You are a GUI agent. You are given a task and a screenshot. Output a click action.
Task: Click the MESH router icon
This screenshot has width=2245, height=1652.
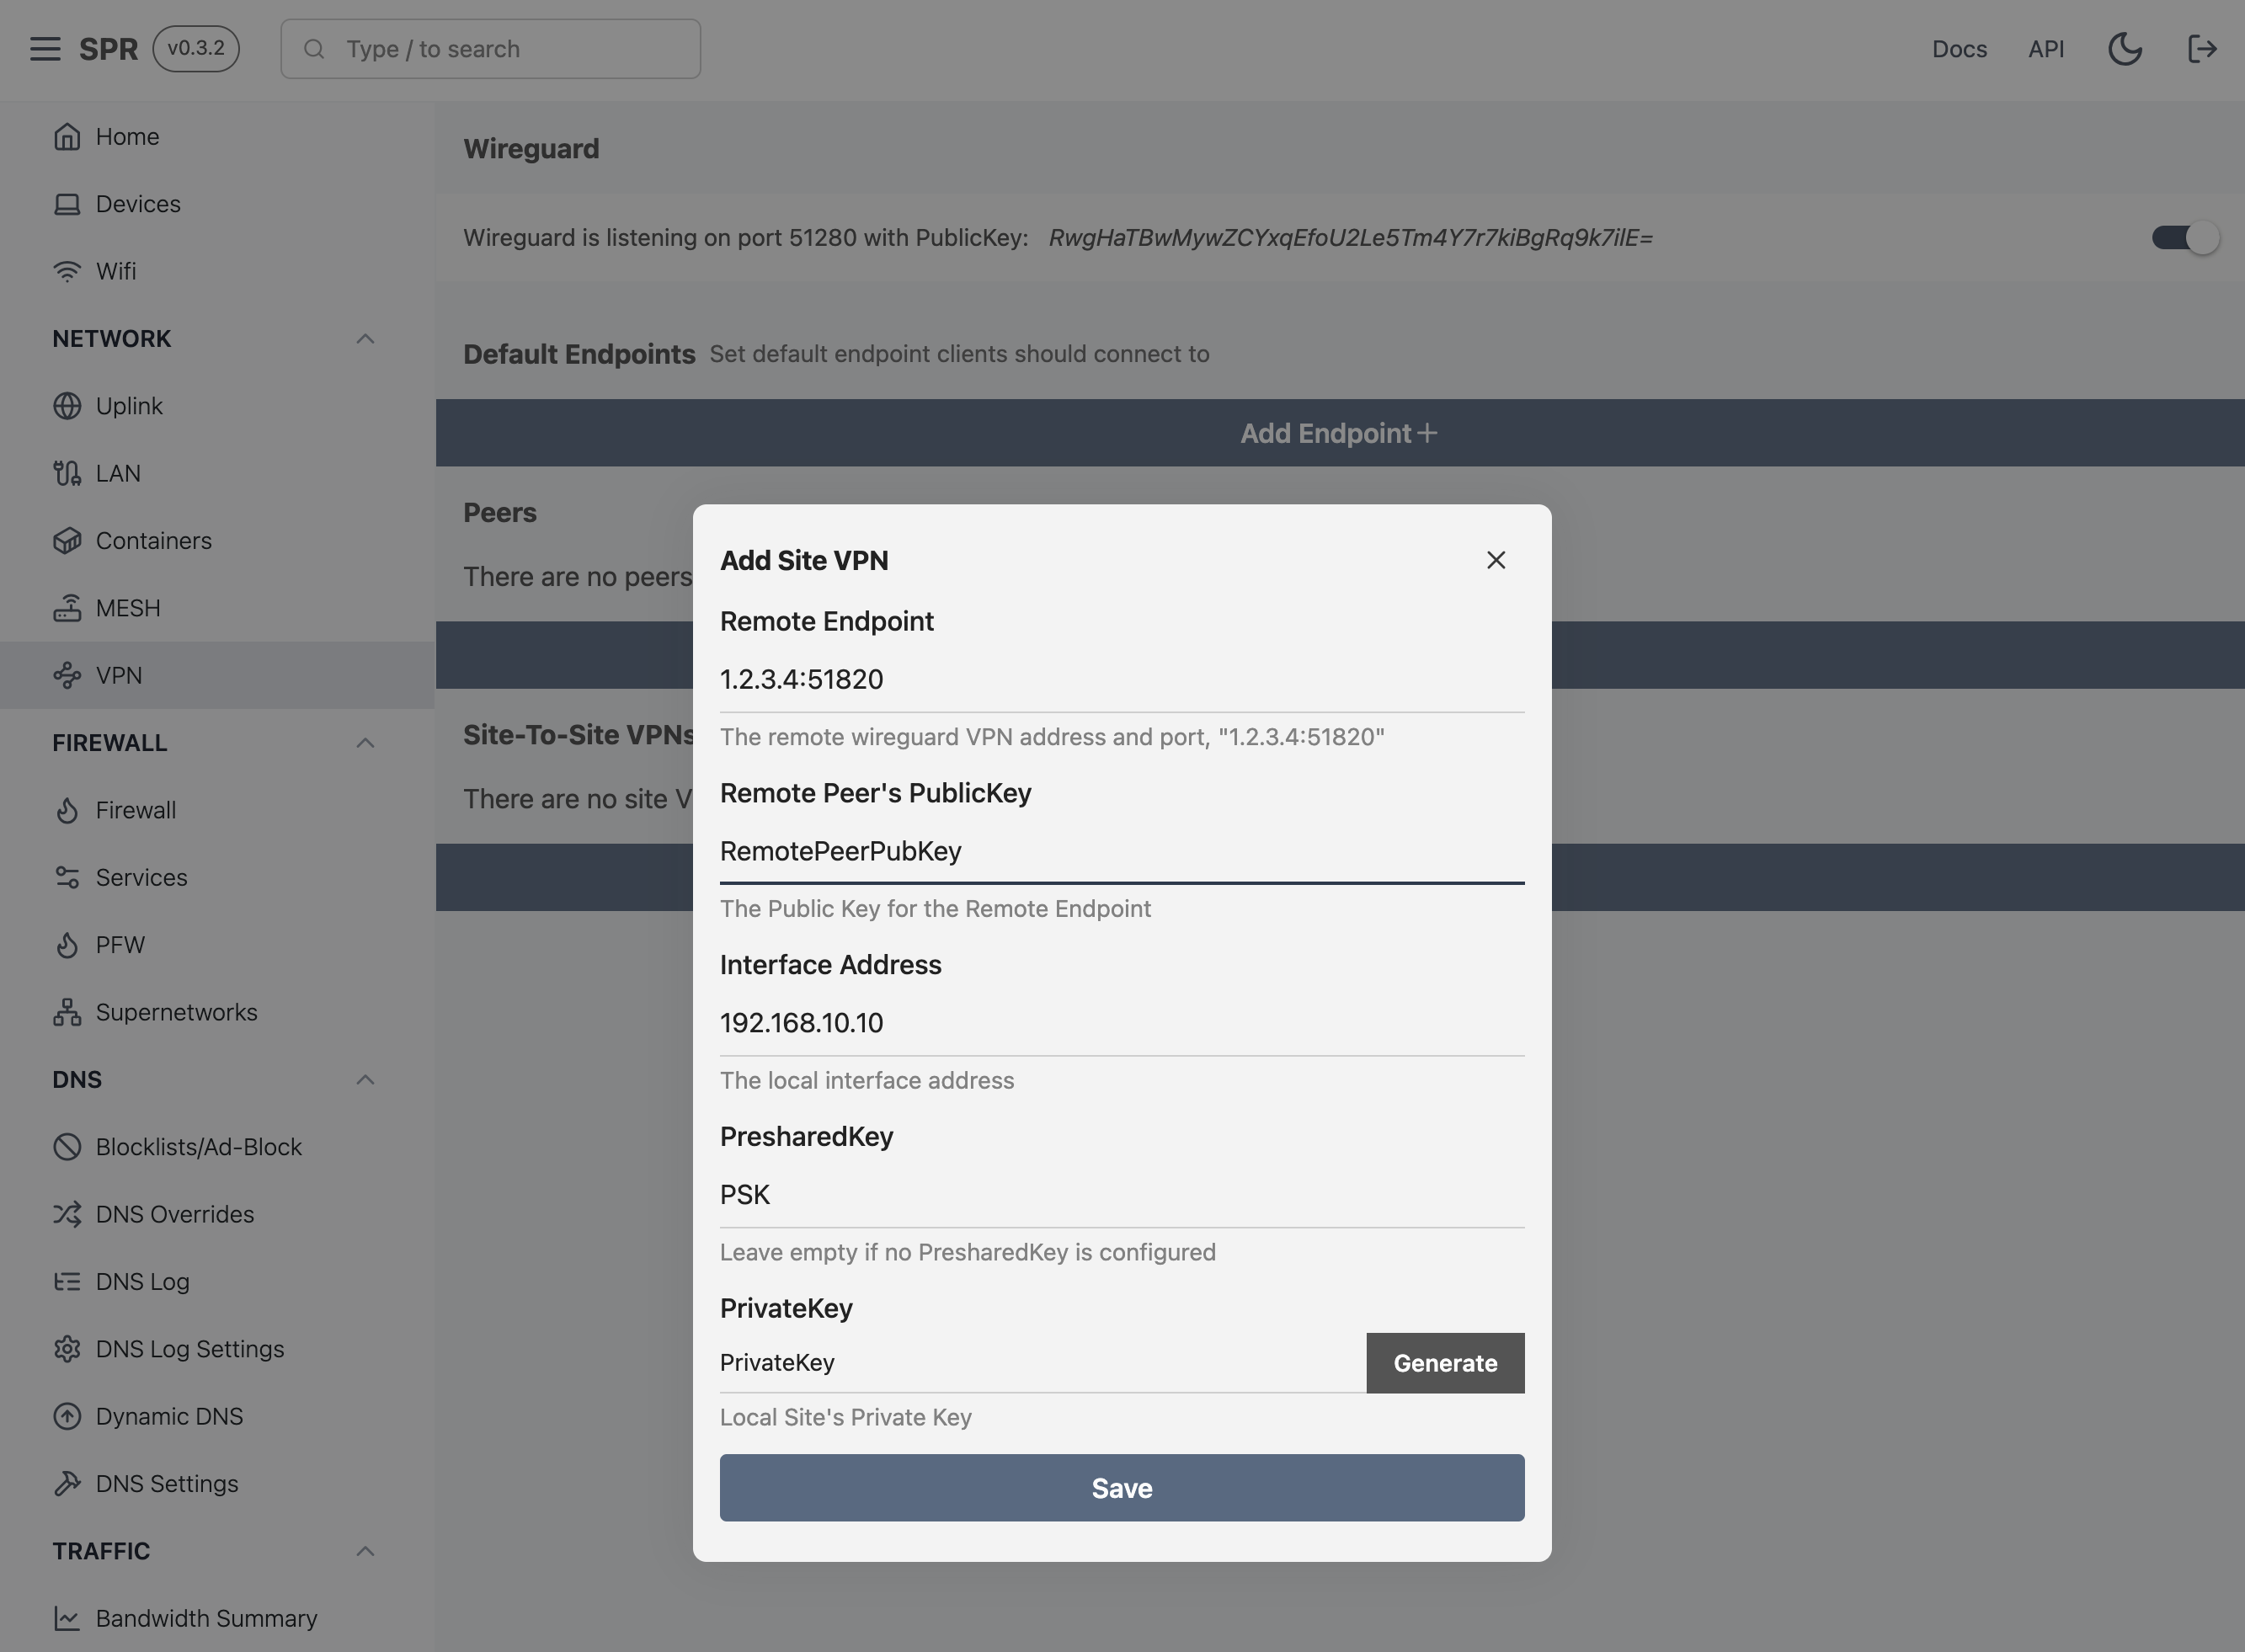[x=67, y=608]
